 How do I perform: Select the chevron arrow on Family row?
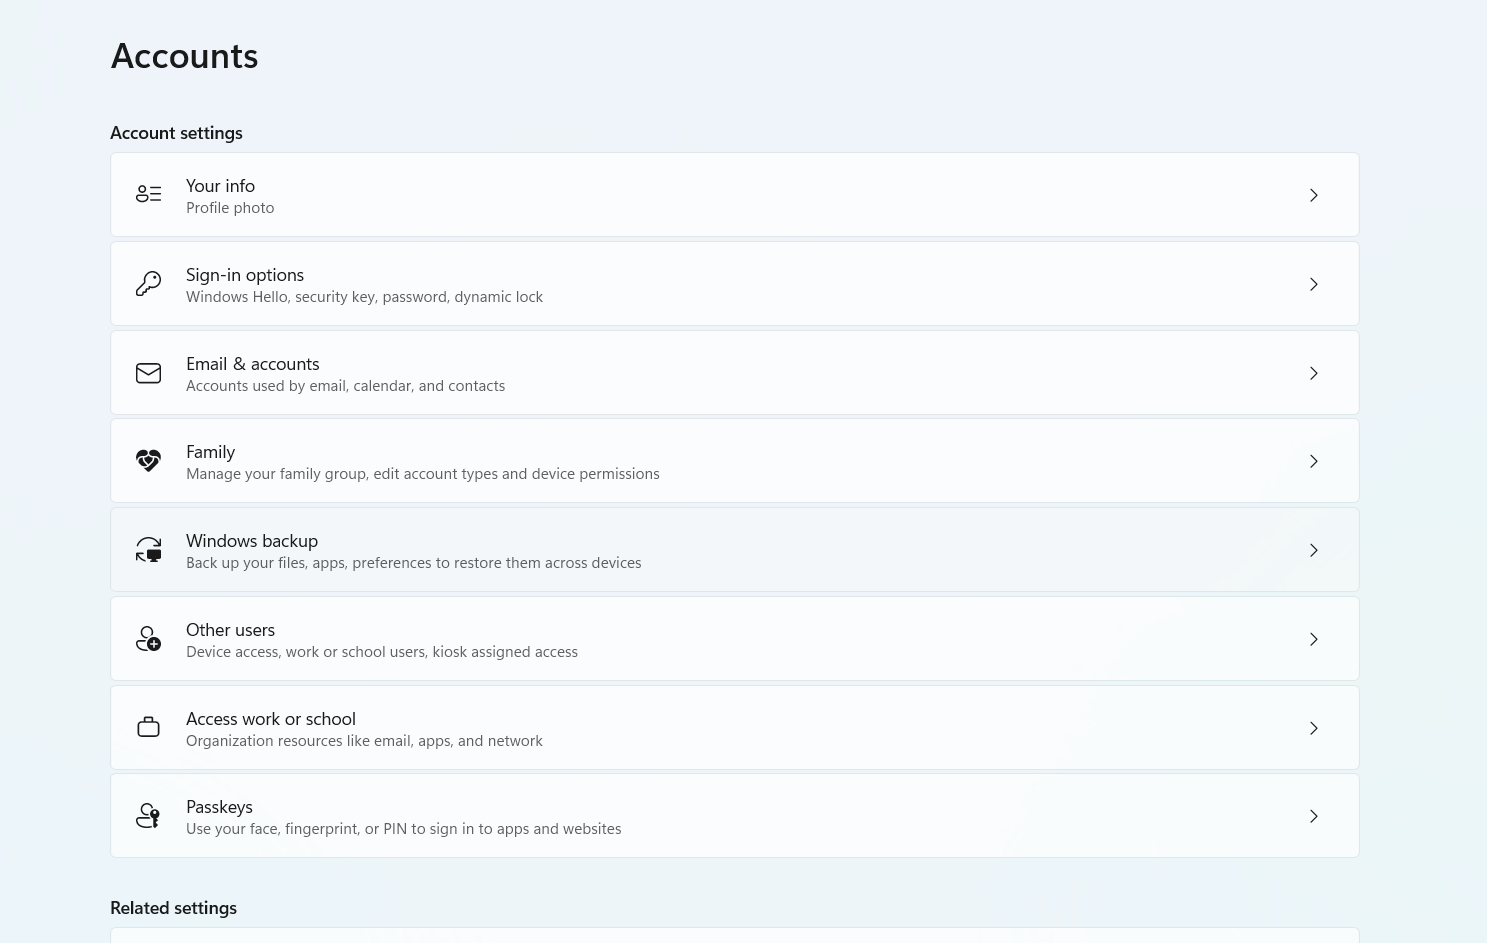point(1314,461)
